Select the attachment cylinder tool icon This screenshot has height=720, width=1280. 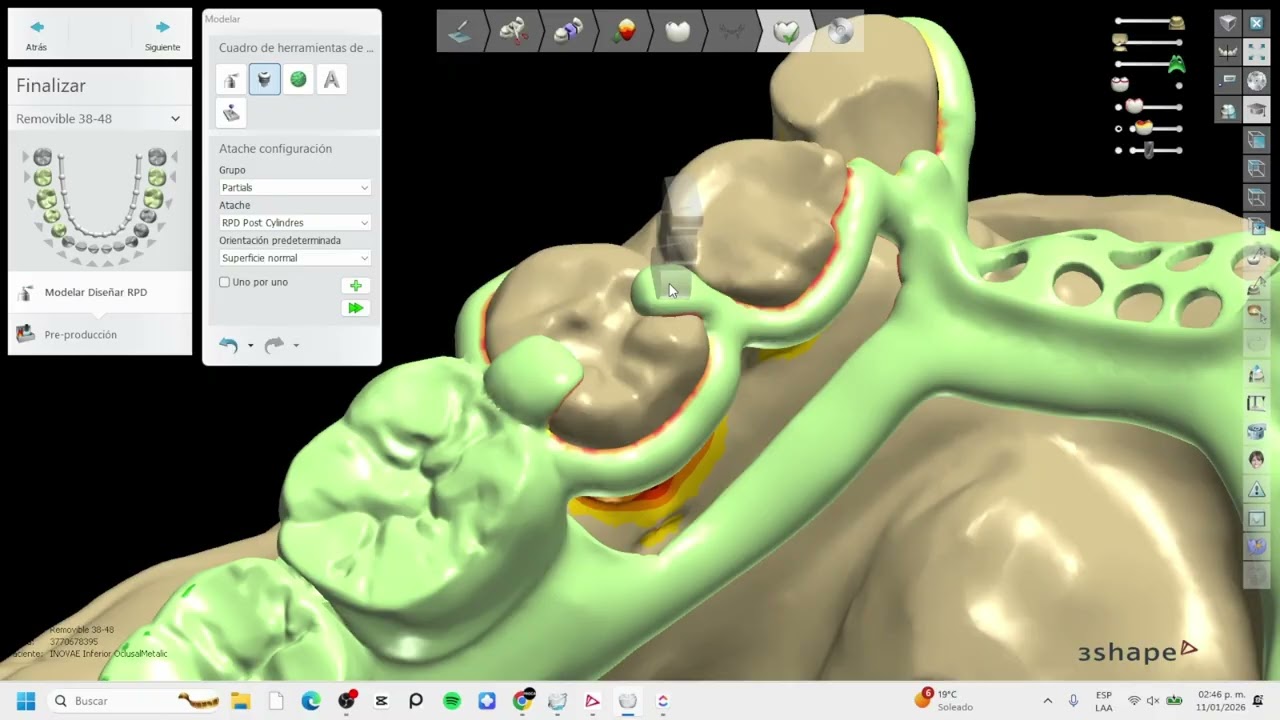264,79
